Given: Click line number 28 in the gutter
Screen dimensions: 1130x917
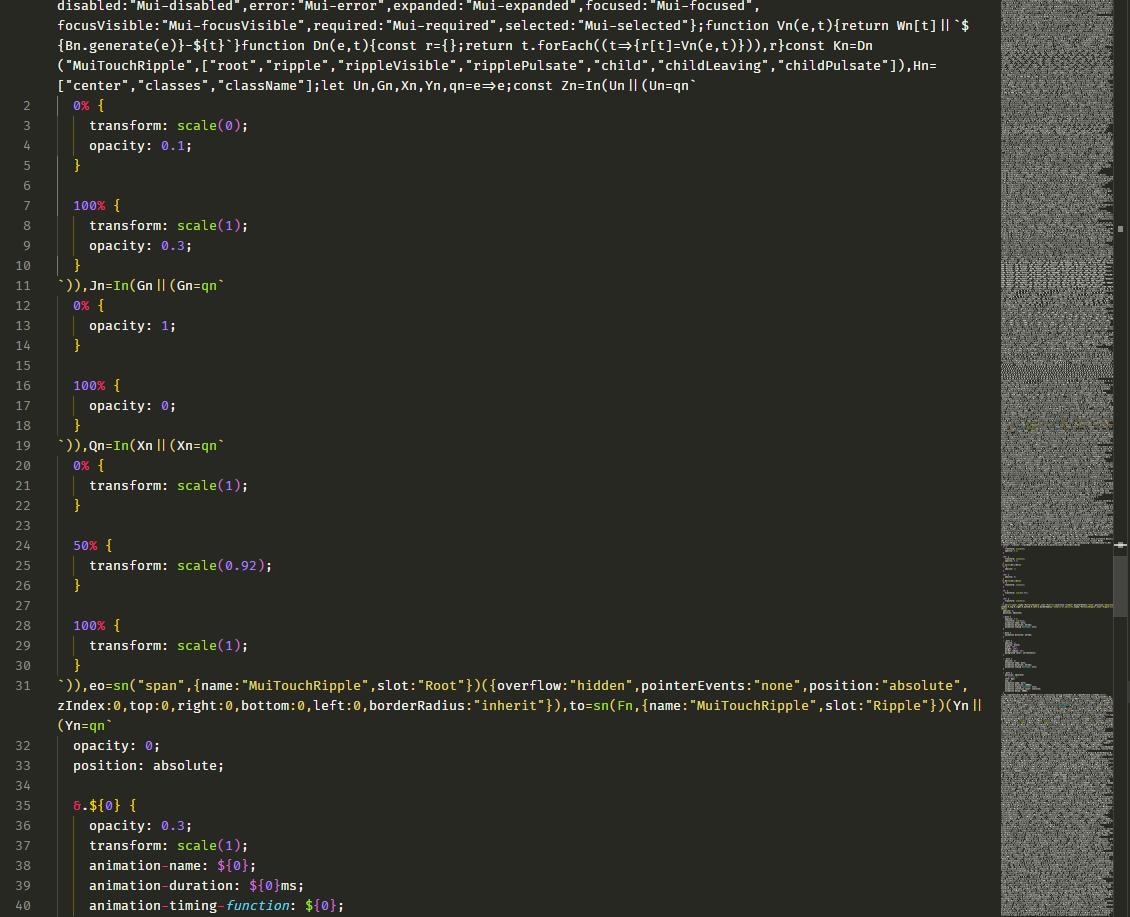Looking at the screenshot, I should [23, 626].
